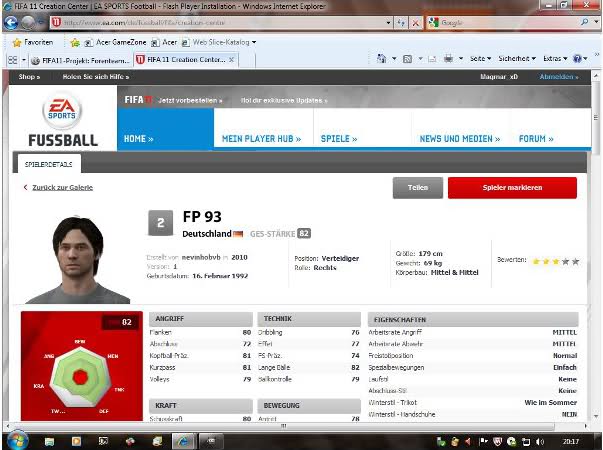Click the browser Forward arrow button
This screenshot has width=603, height=450.
pyautogui.click(x=27, y=23)
